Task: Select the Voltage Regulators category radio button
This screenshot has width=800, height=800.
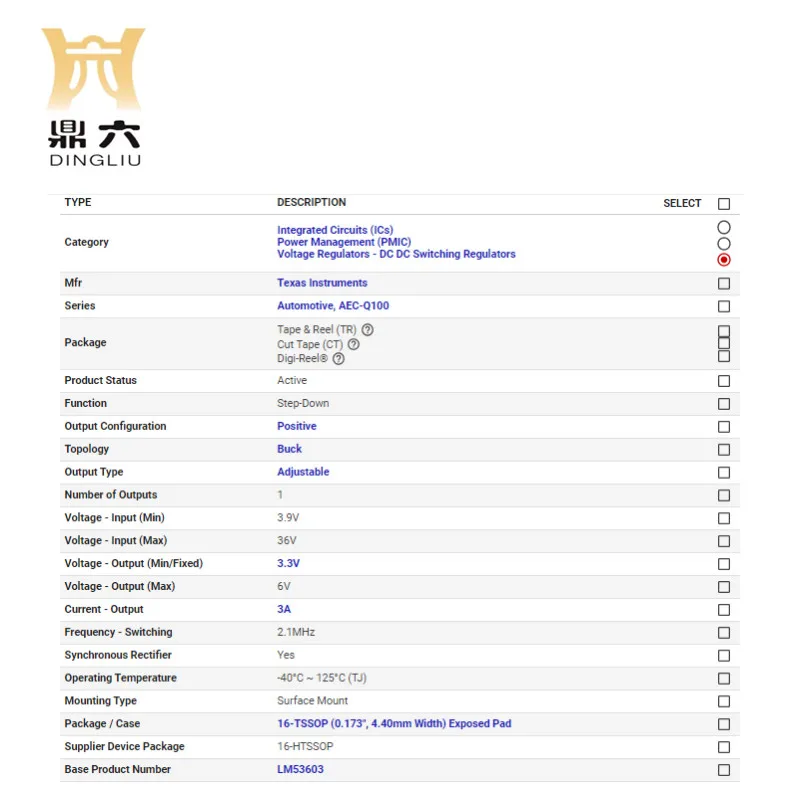Action: tap(723, 260)
